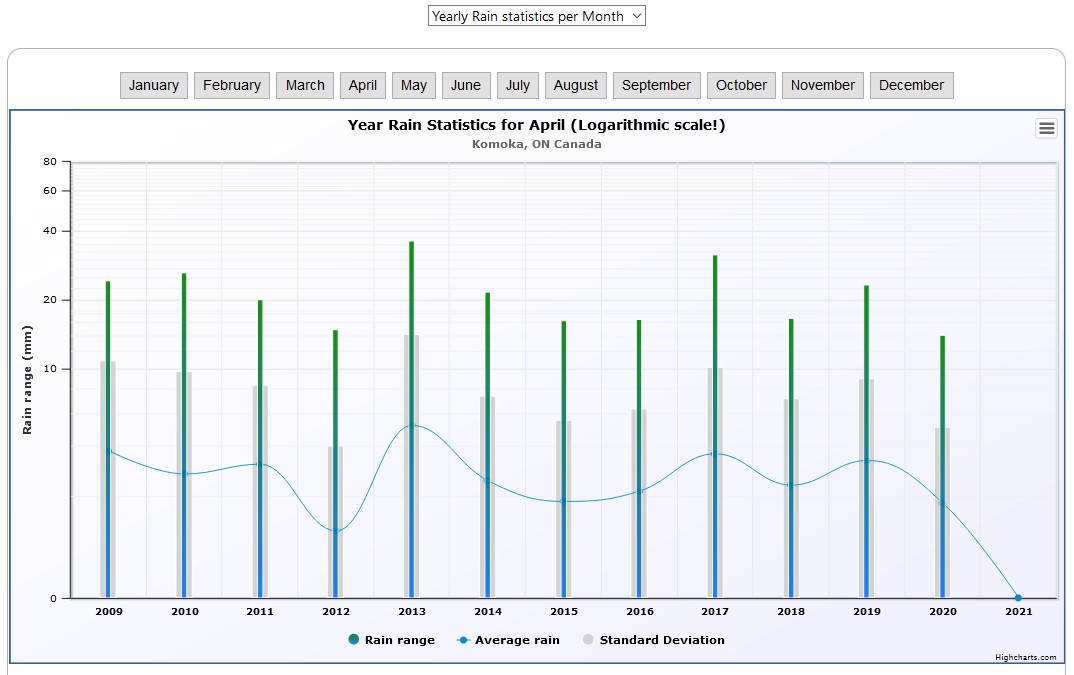Viewport: 1074px width, 675px height.
Task: Show November rain data
Action: click(x=823, y=85)
